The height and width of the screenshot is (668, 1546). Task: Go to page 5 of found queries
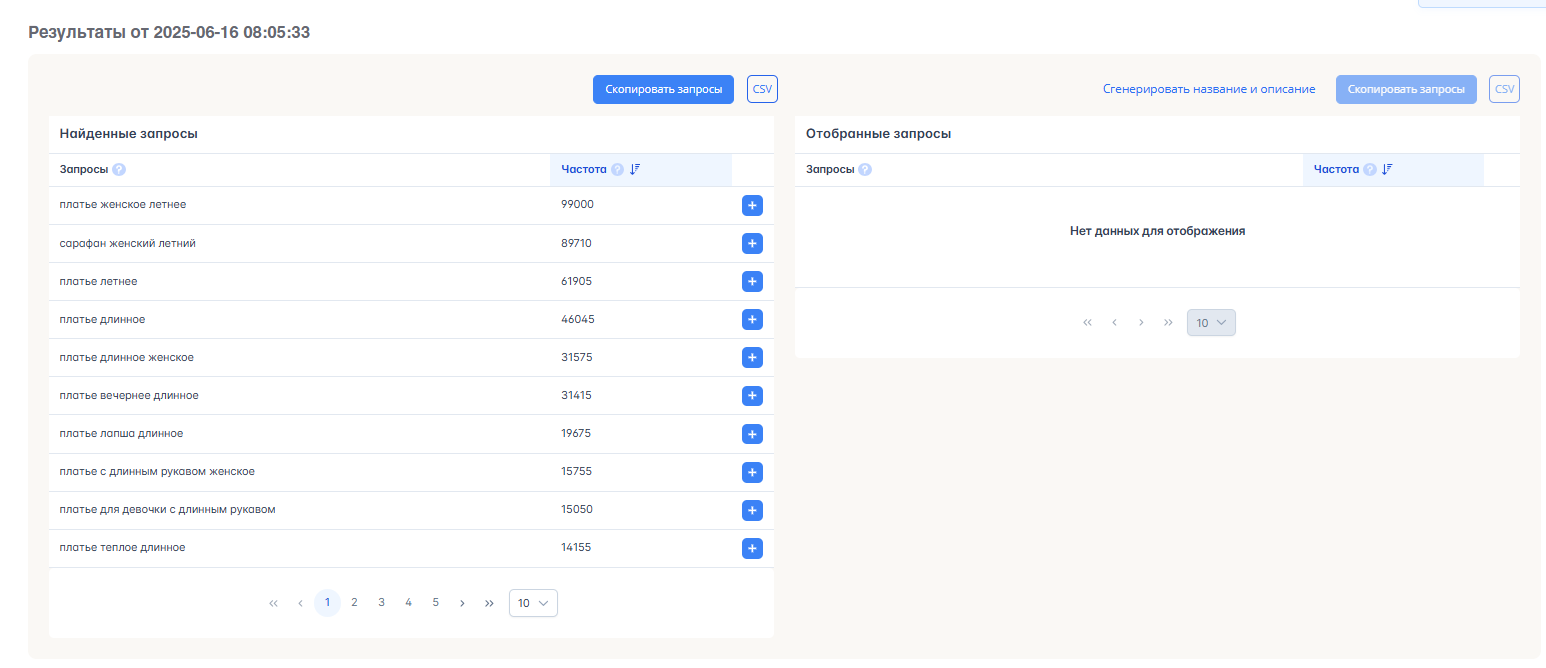[x=435, y=603]
